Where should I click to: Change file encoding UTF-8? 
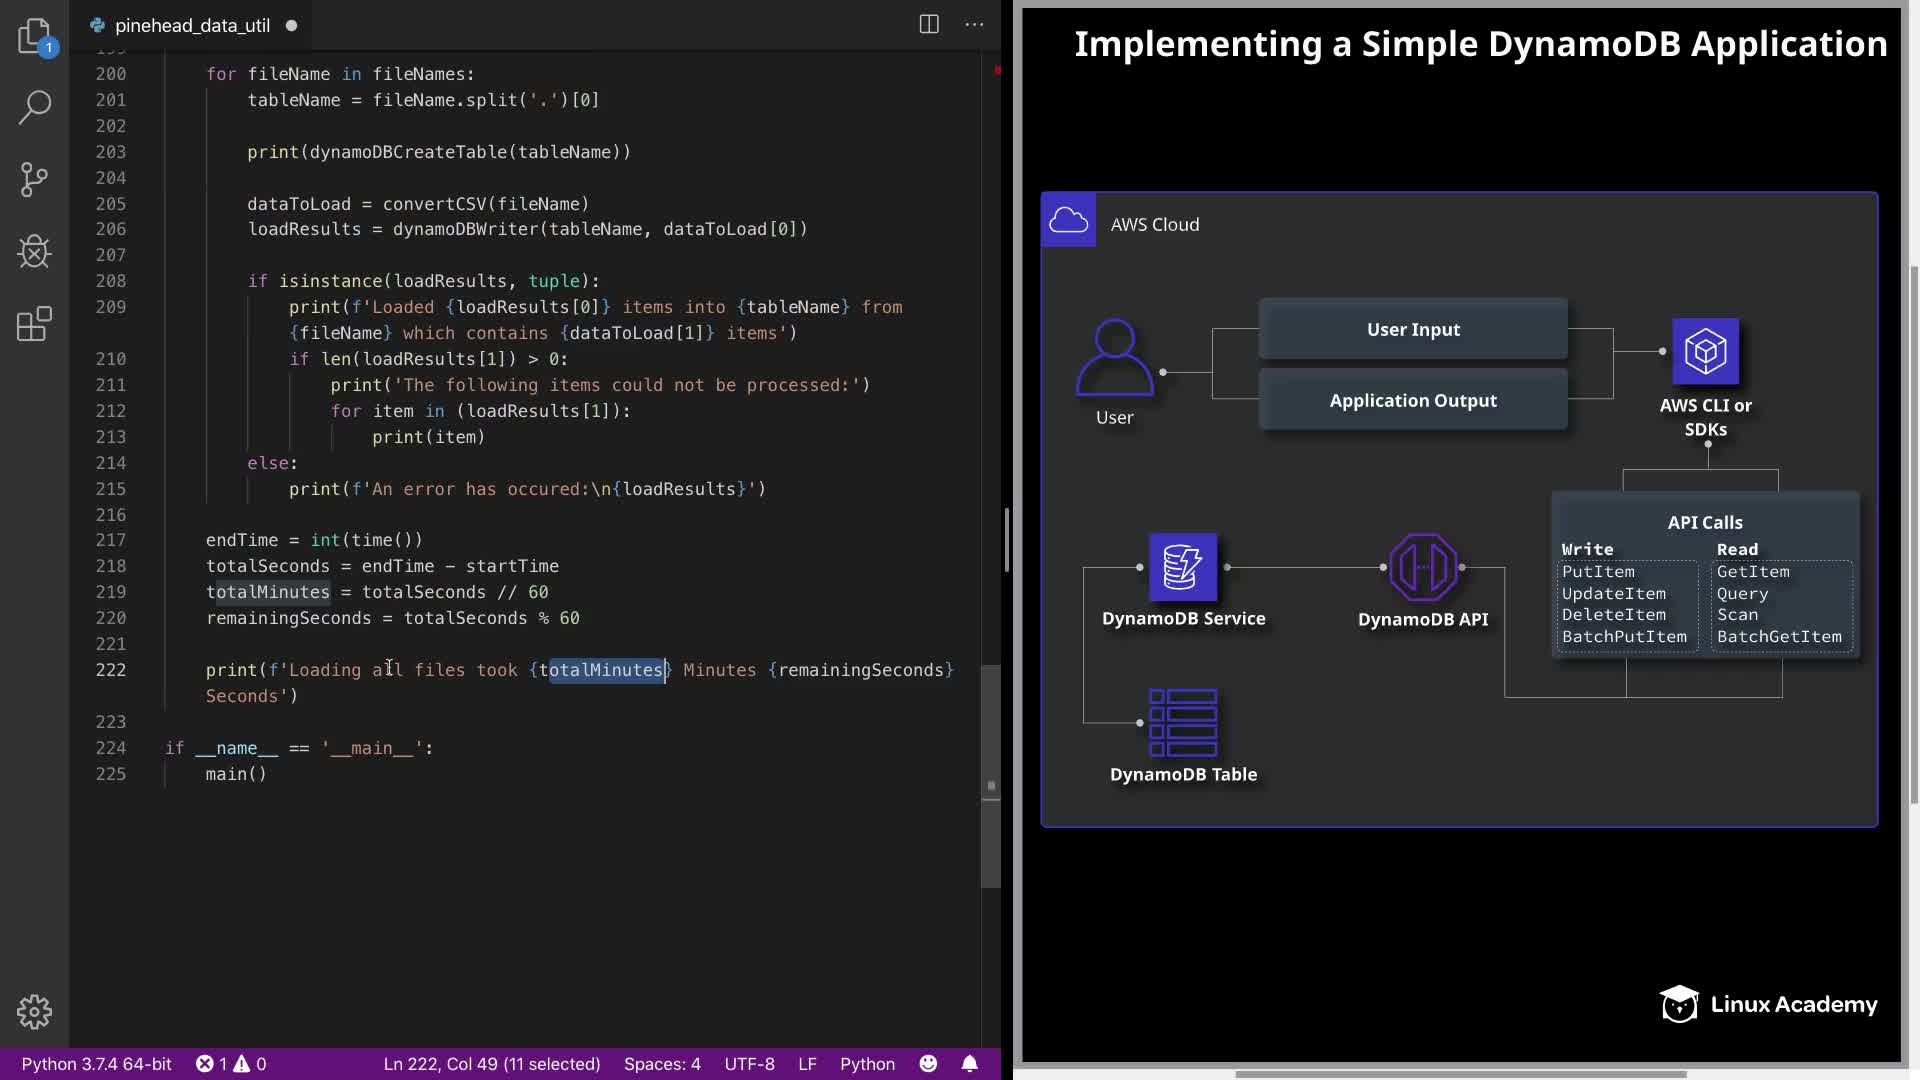749,1064
